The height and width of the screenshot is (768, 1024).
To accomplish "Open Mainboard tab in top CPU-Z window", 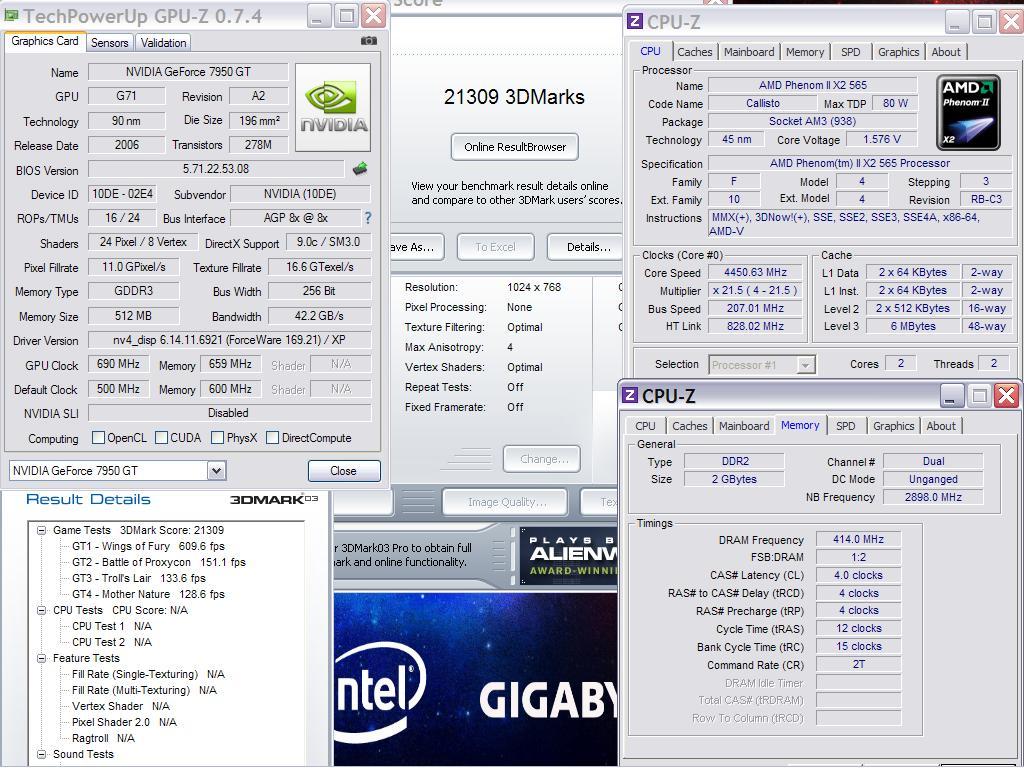I will point(748,52).
